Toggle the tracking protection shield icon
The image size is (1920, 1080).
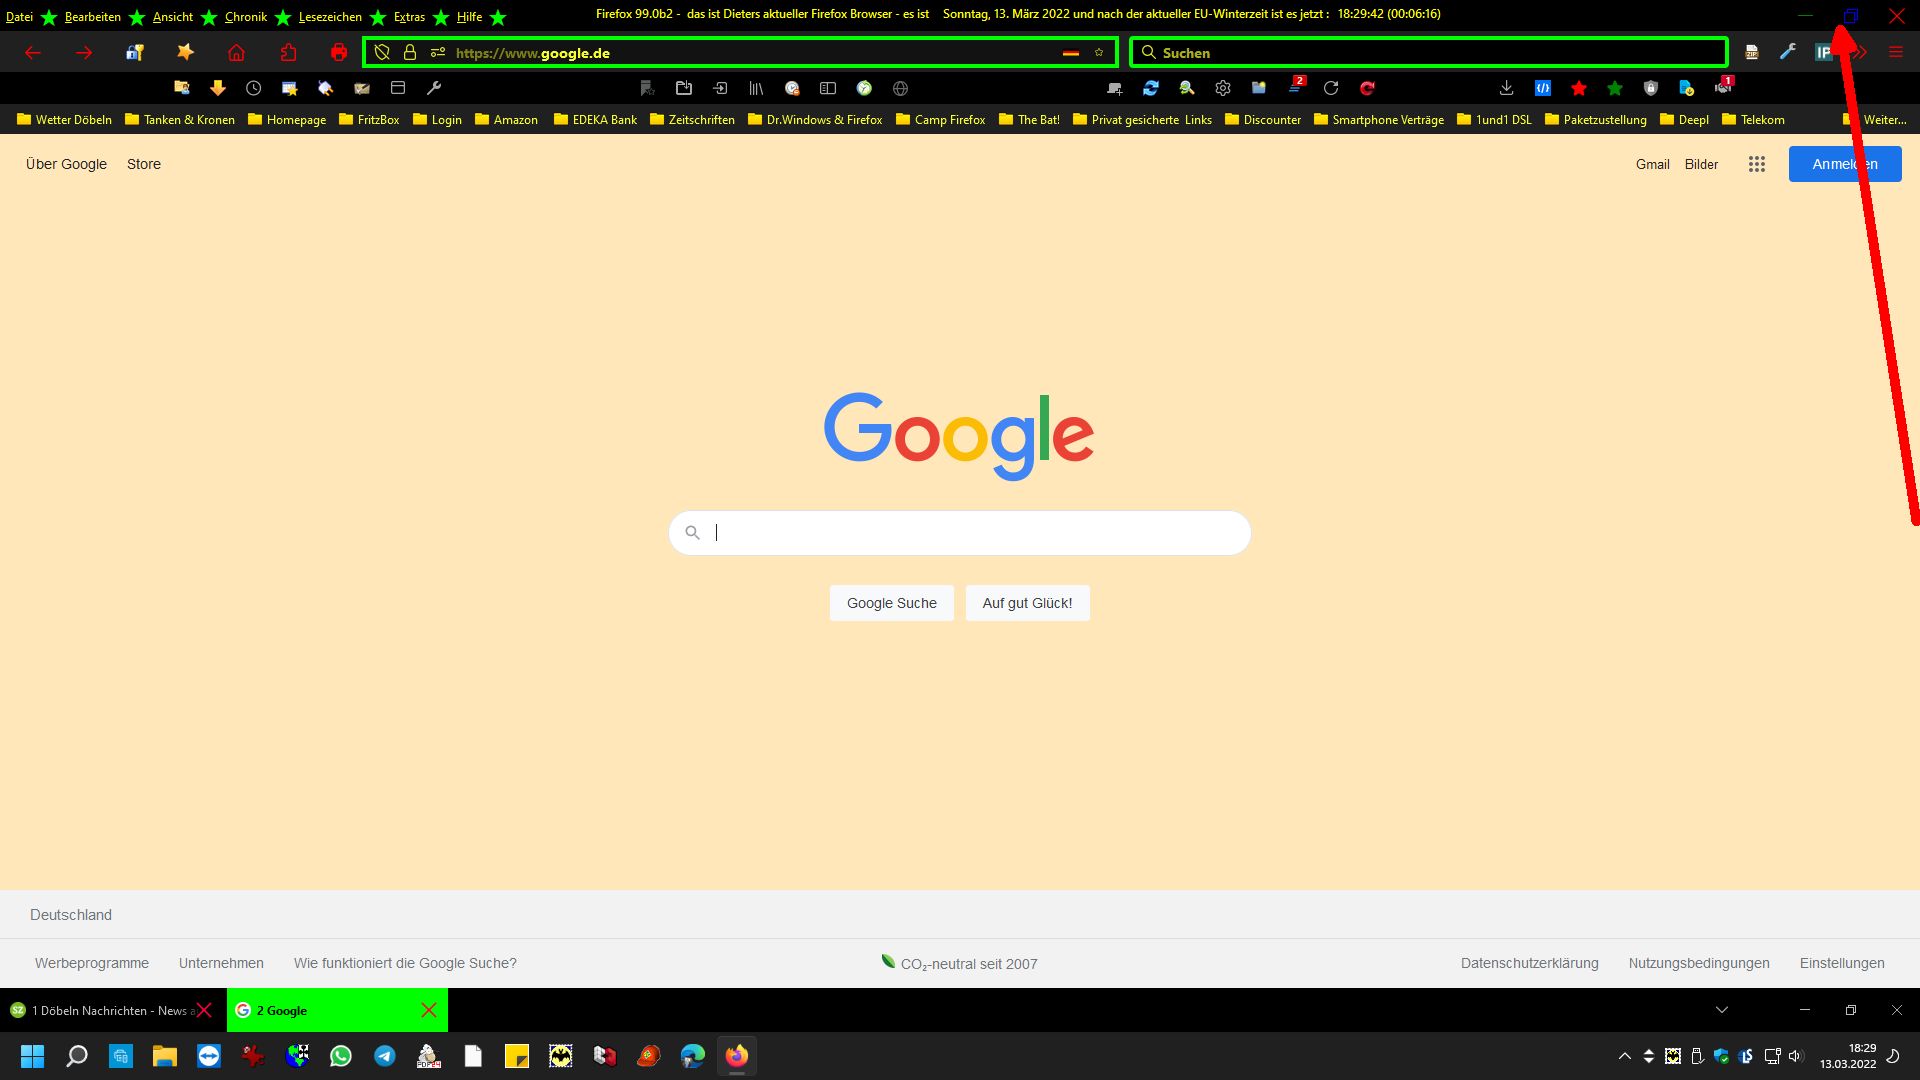pyautogui.click(x=382, y=53)
